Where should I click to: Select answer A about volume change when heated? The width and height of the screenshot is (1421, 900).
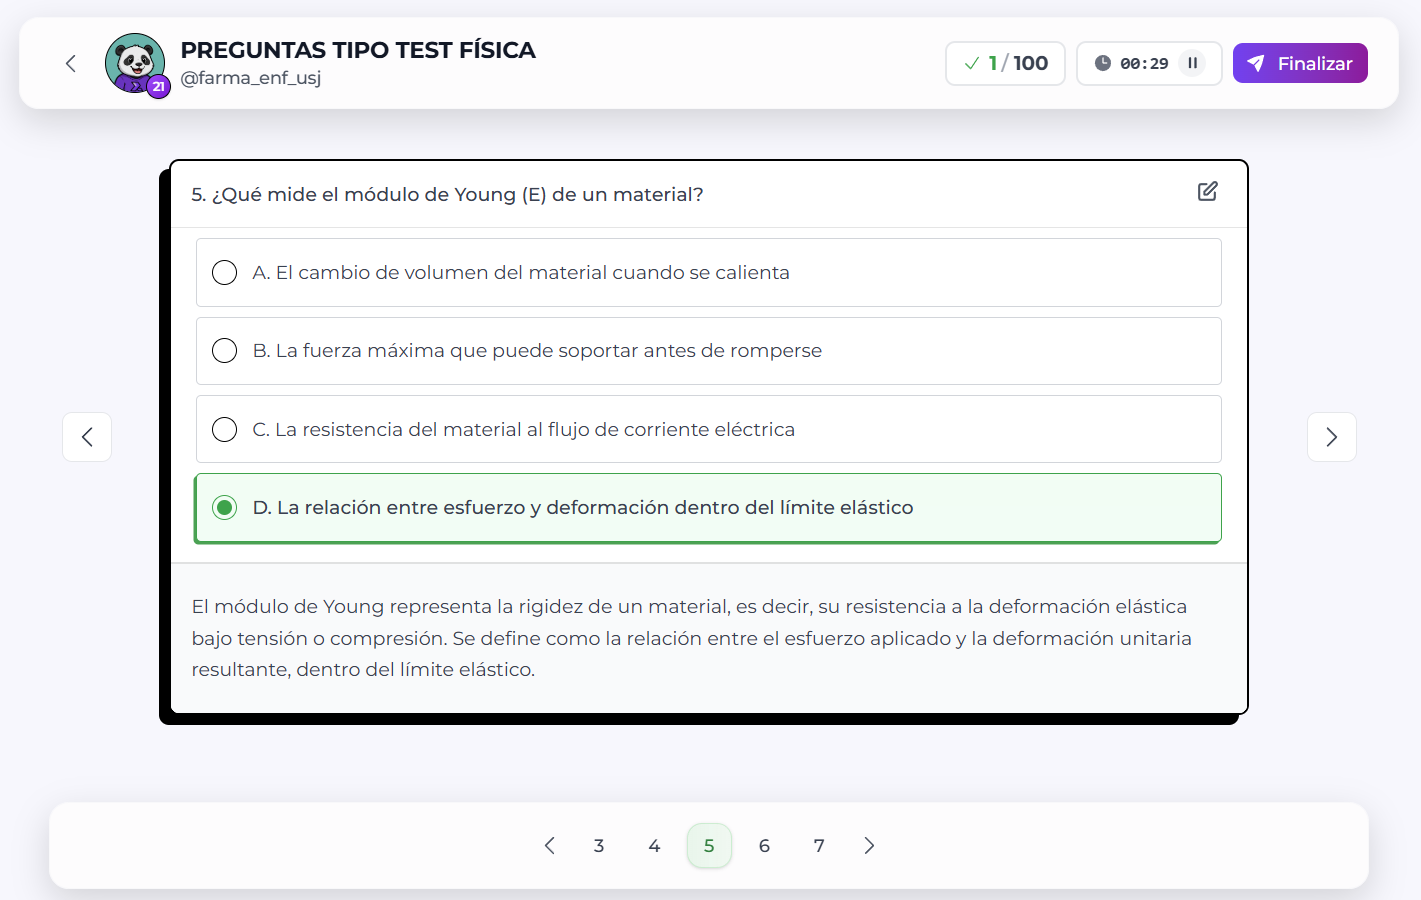pos(708,272)
